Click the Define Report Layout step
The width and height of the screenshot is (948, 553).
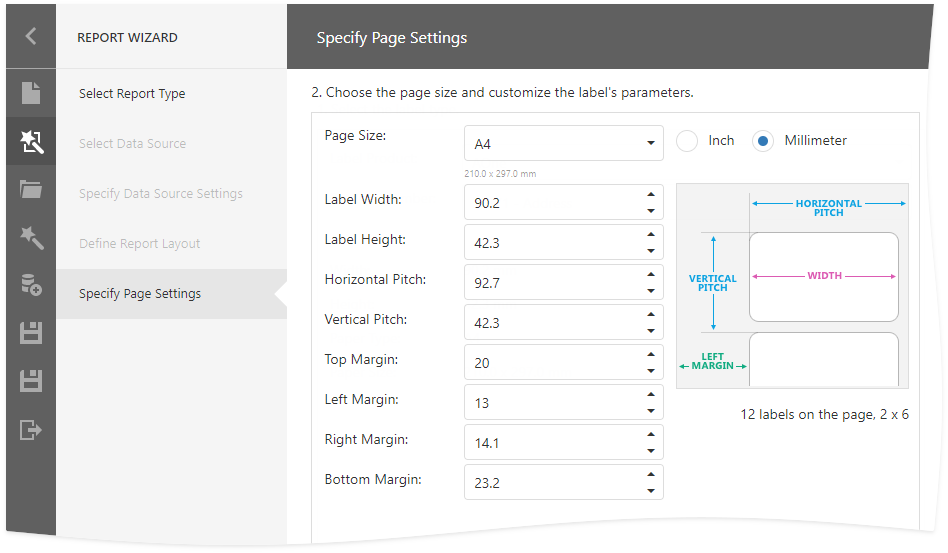(x=139, y=244)
